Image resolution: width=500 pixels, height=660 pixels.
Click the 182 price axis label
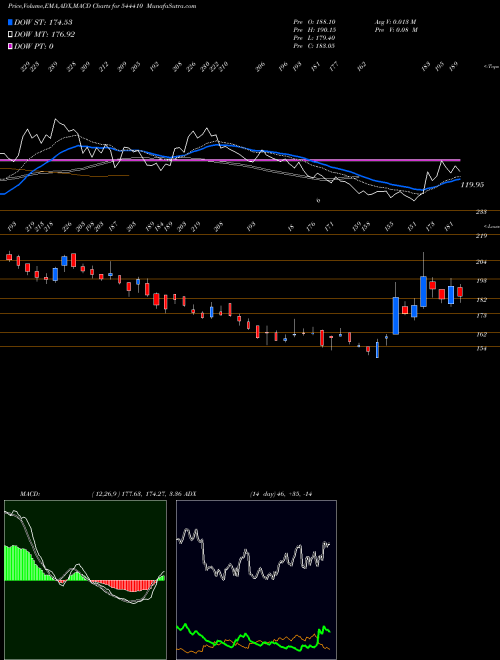click(481, 300)
